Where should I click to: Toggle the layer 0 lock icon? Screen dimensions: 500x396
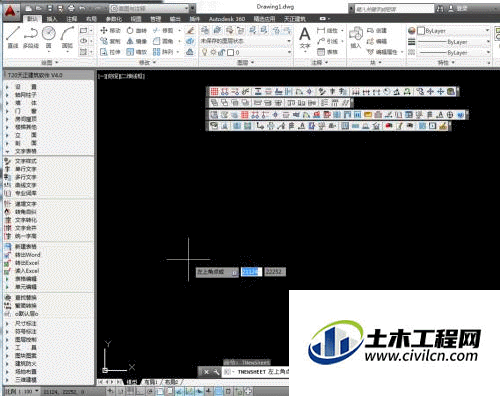point(221,52)
